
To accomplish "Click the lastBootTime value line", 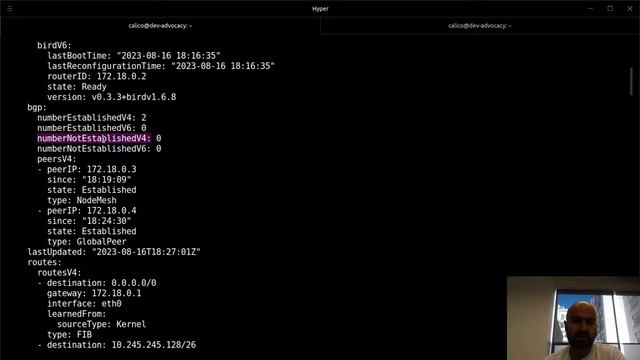I will coord(134,56).
